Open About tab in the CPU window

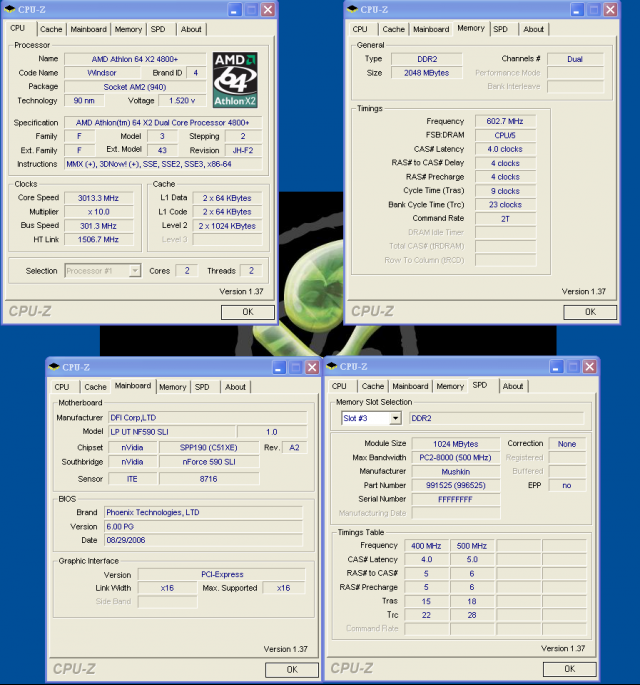click(x=191, y=29)
